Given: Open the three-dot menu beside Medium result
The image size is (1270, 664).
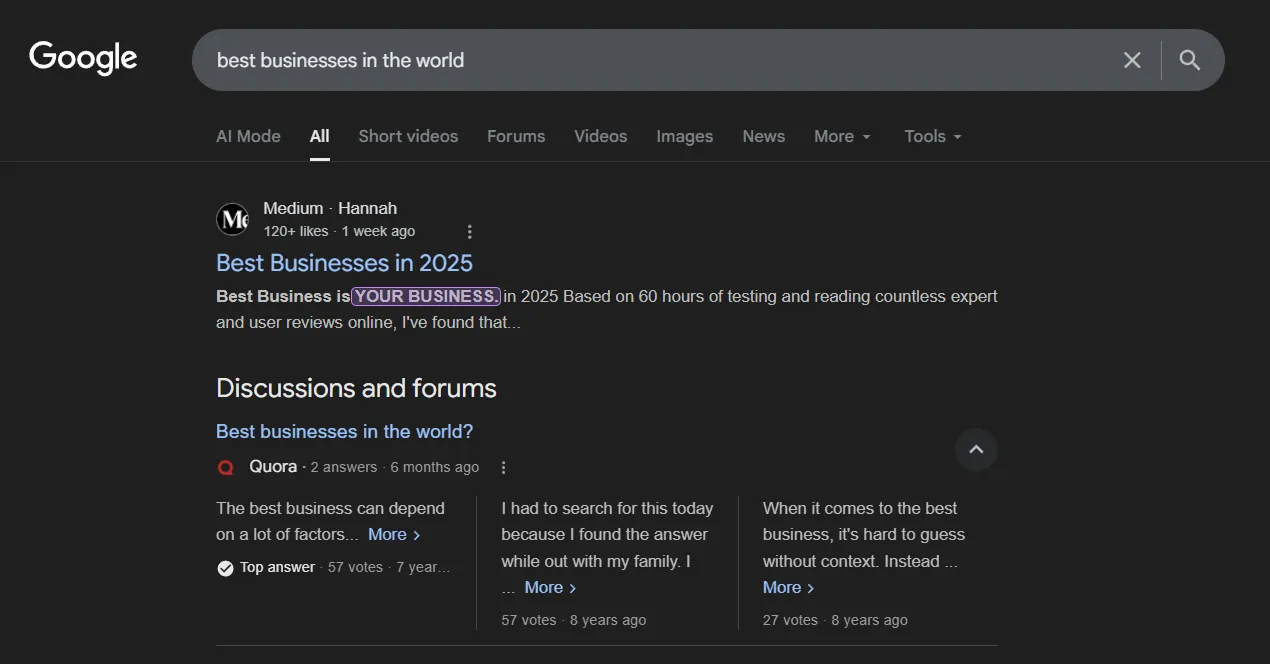Looking at the screenshot, I should point(469,232).
